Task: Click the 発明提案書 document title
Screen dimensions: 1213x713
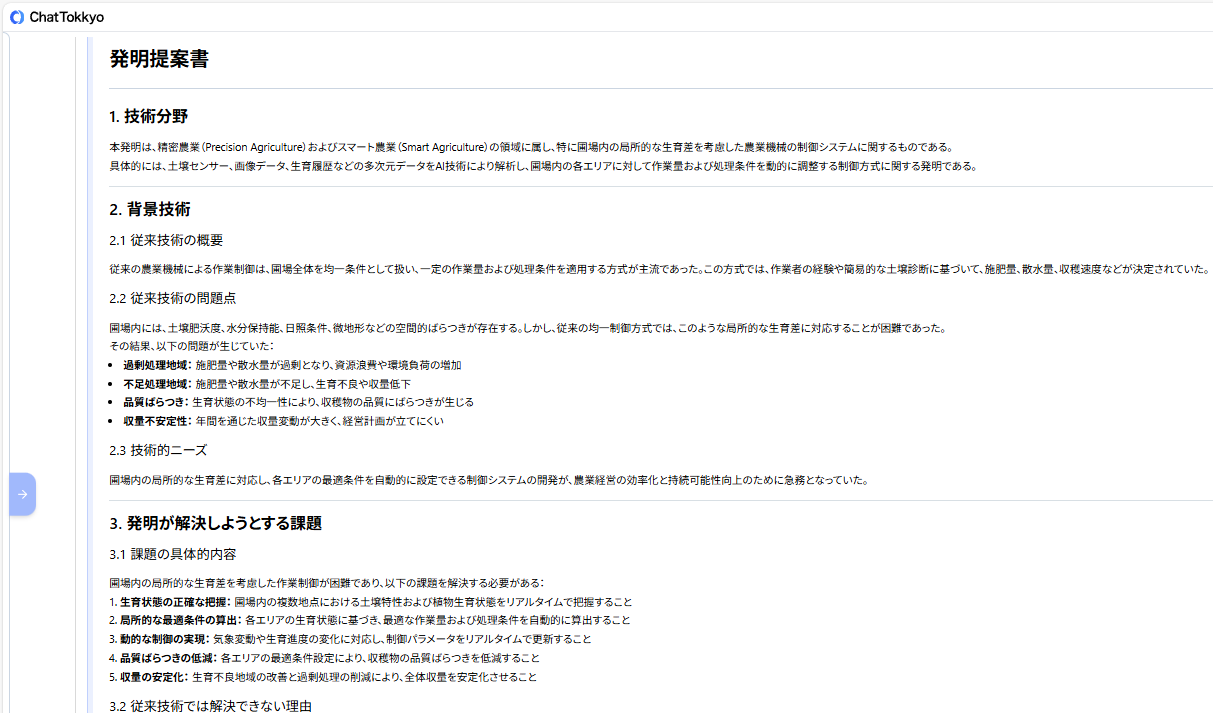Action: (x=159, y=59)
